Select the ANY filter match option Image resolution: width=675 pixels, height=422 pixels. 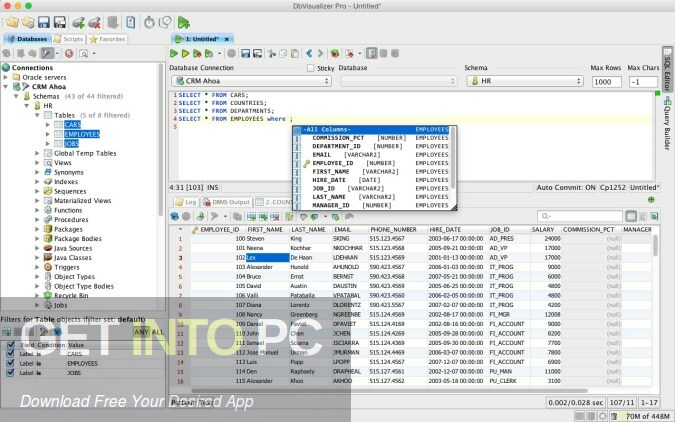point(141,332)
